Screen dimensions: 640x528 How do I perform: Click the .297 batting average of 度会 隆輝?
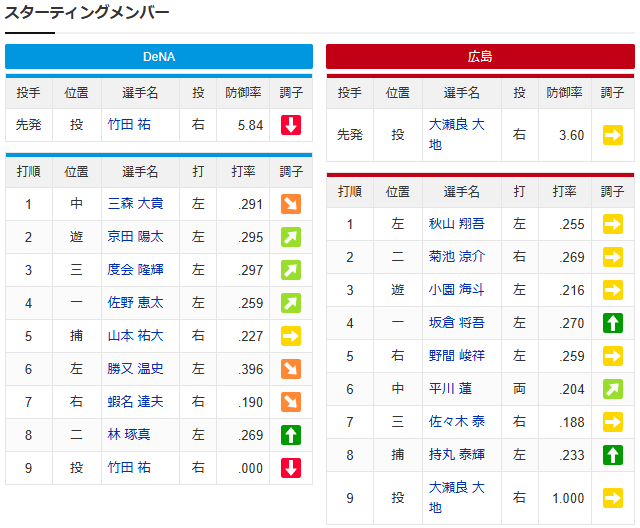251,270
